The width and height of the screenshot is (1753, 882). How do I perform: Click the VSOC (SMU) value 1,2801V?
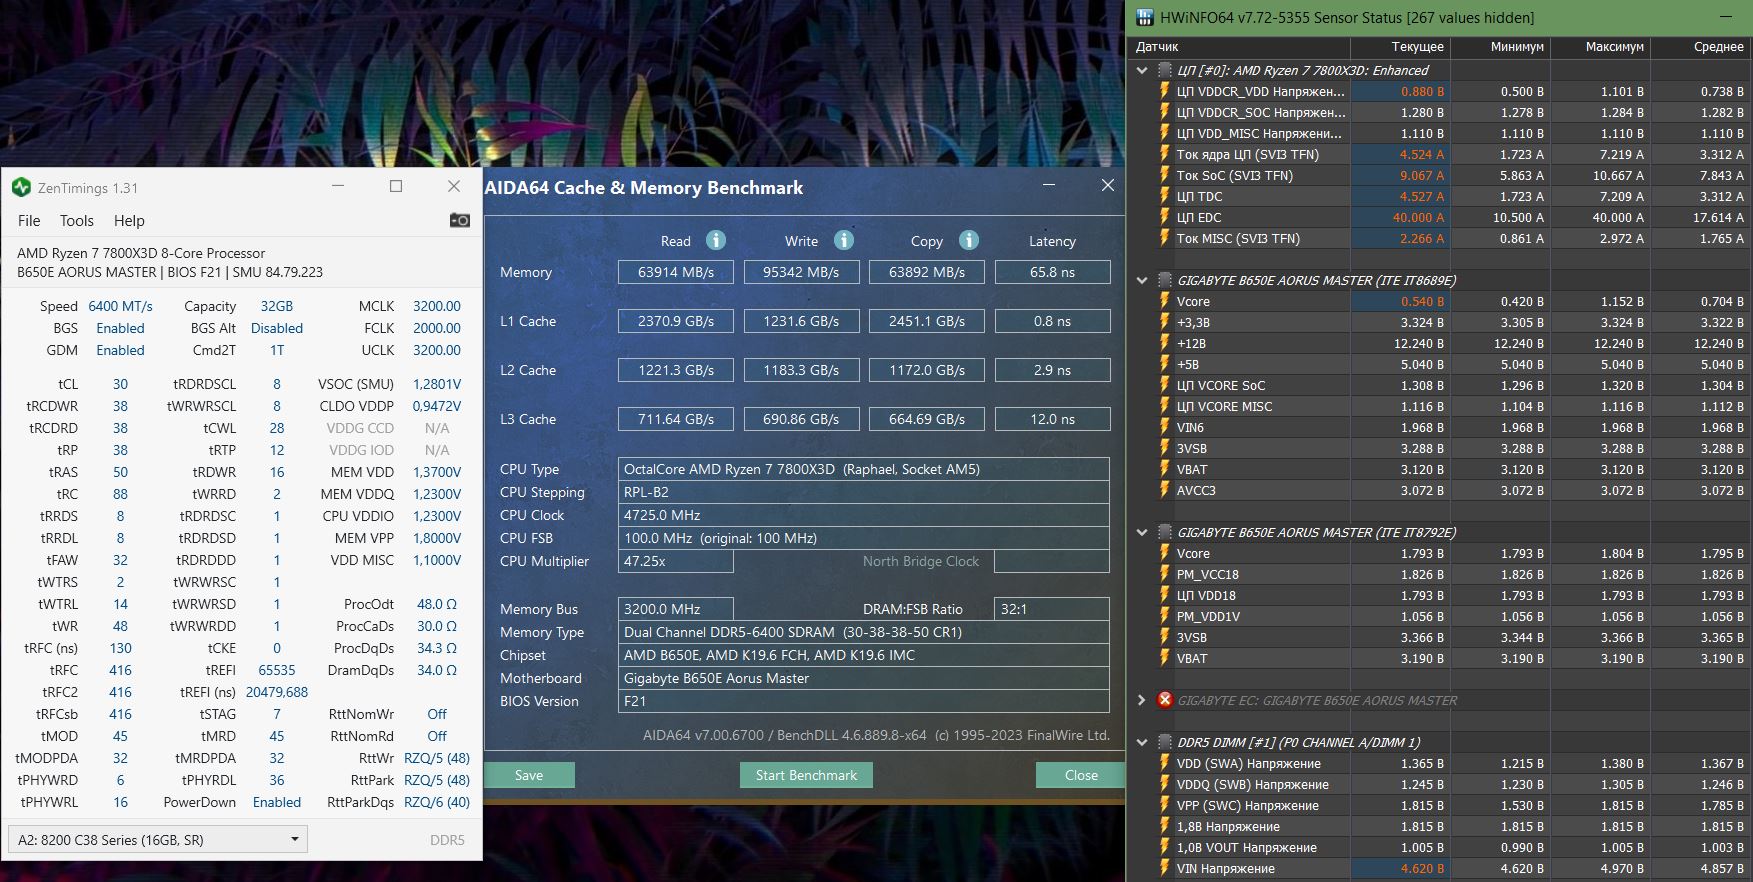coord(437,384)
